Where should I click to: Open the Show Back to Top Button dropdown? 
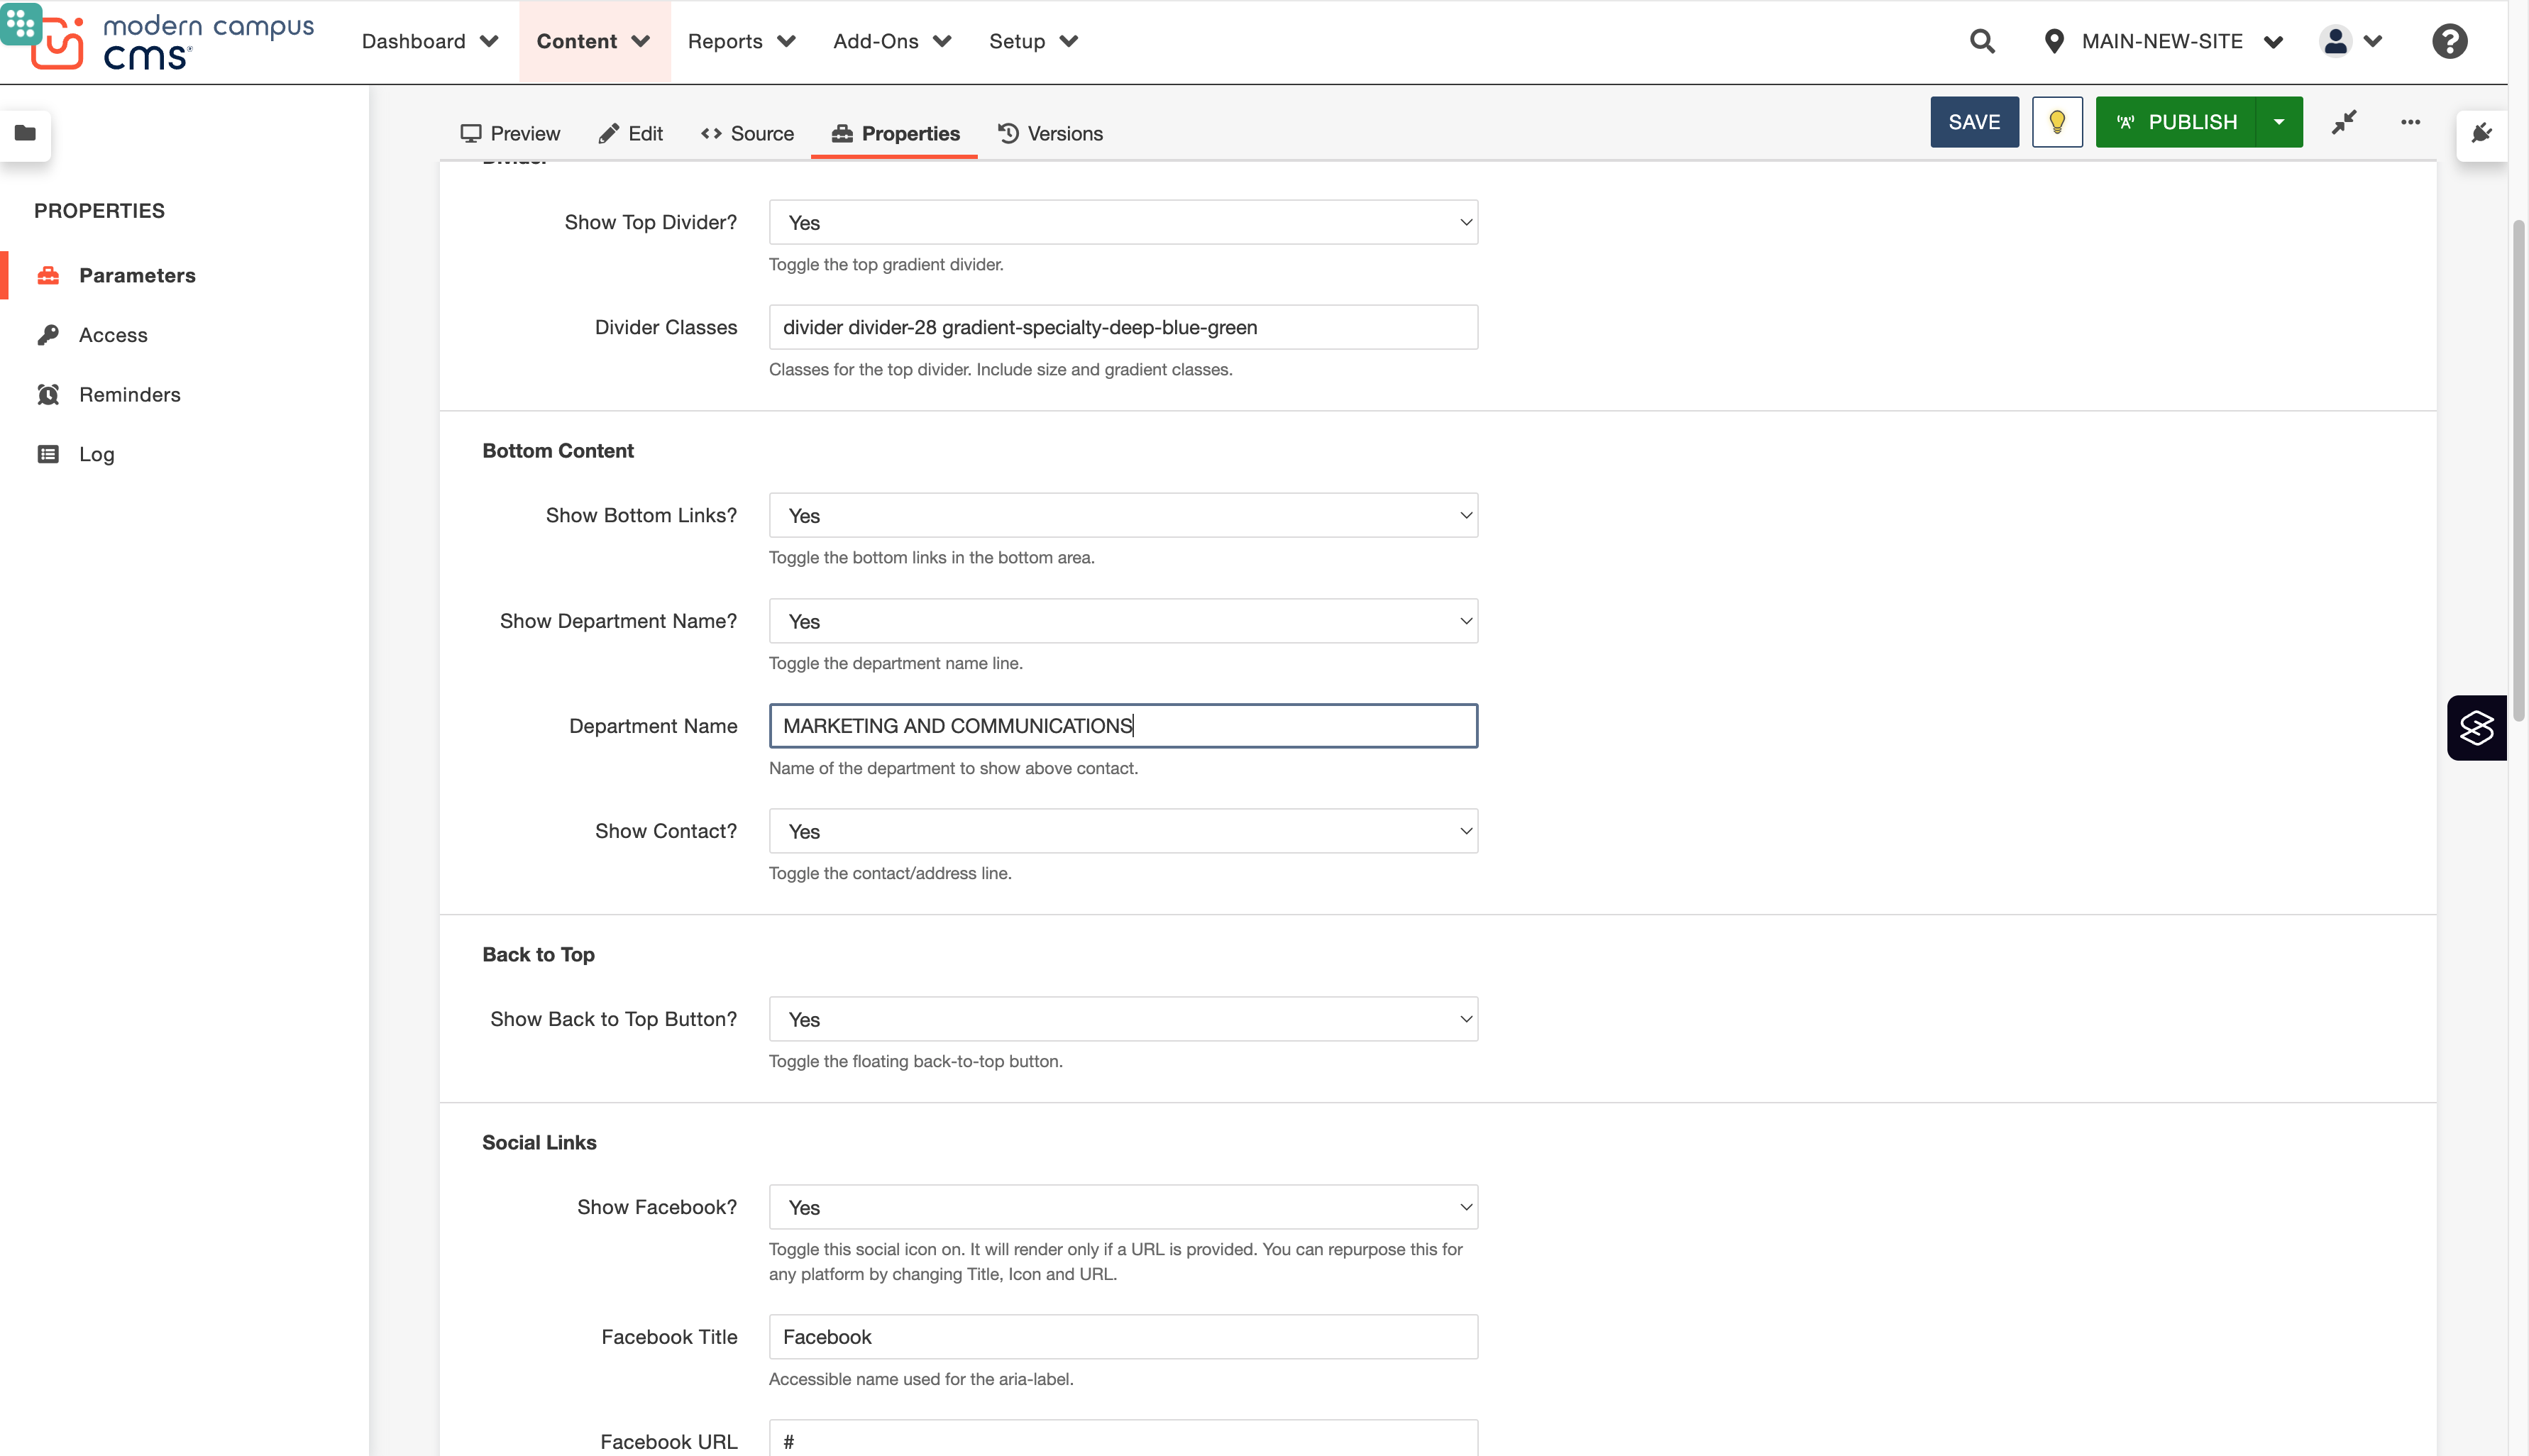(1123, 1019)
